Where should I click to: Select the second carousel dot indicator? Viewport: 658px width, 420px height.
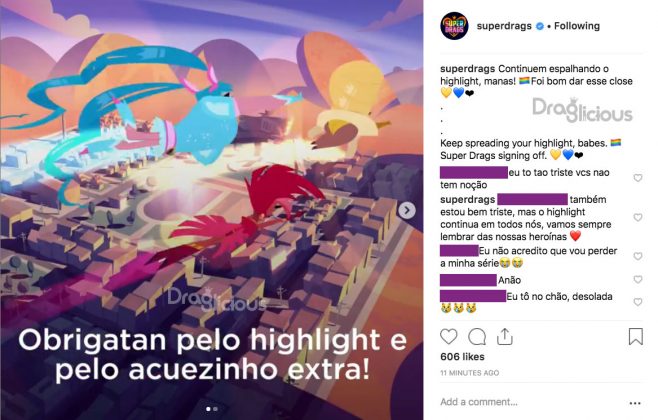215,409
